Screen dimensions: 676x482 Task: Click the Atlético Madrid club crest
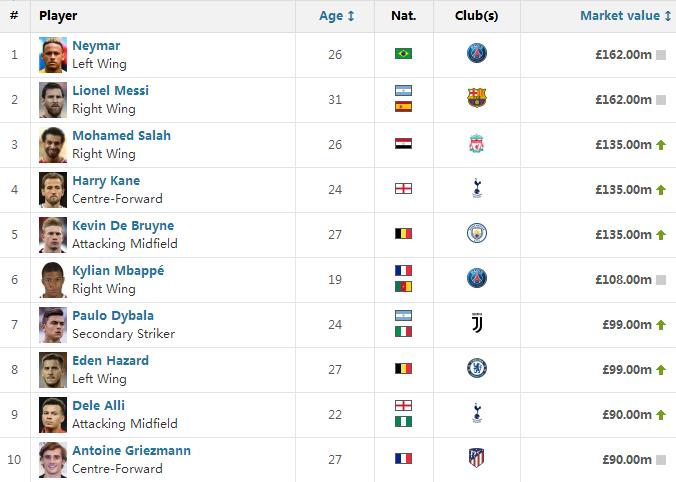(477, 459)
